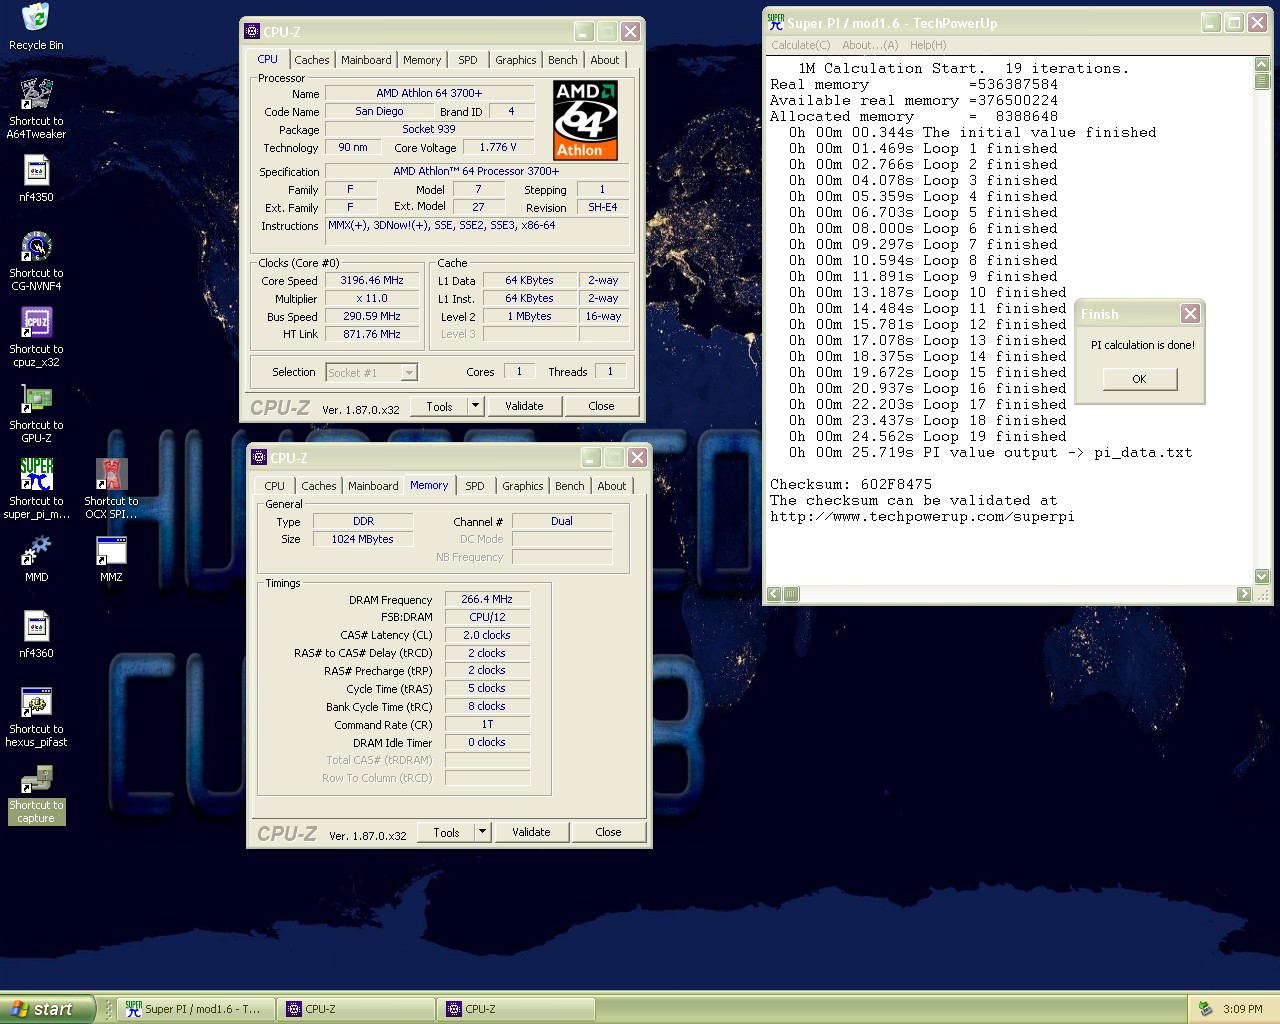Switch to the second CPU-Z taskbar button

click(x=516, y=1009)
